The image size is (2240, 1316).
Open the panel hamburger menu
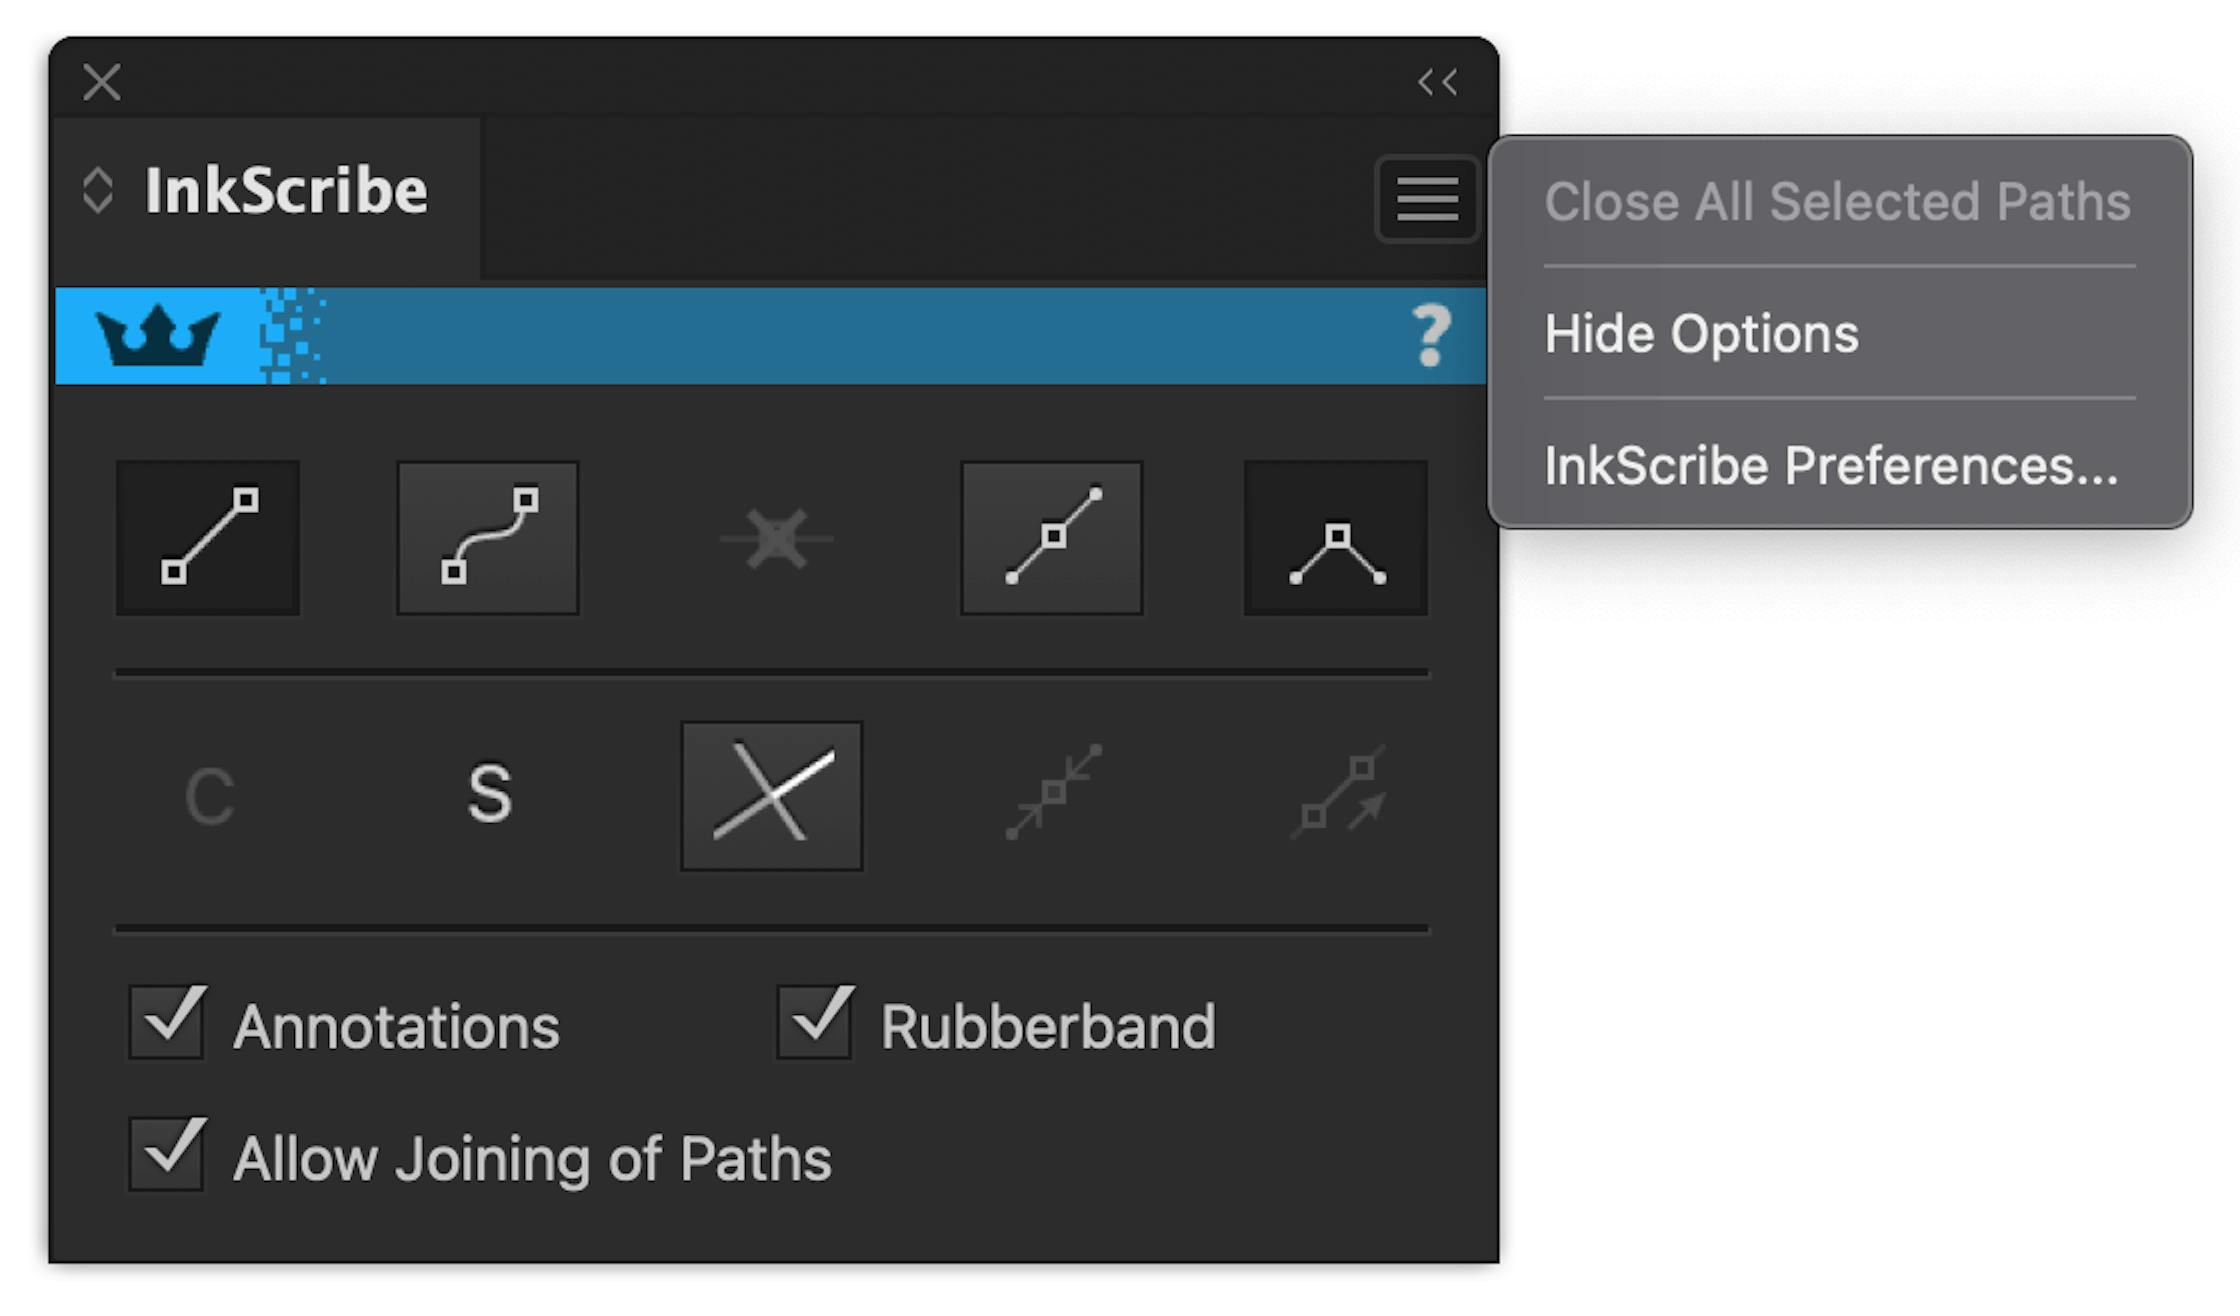tap(1426, 197)
